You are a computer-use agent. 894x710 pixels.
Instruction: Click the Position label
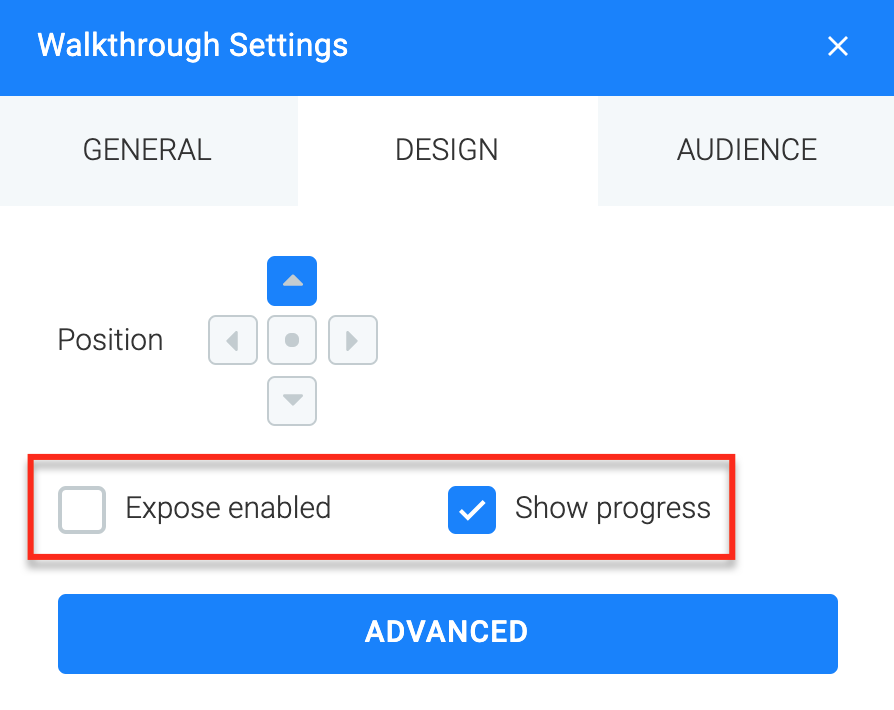[x=111, y=340]
